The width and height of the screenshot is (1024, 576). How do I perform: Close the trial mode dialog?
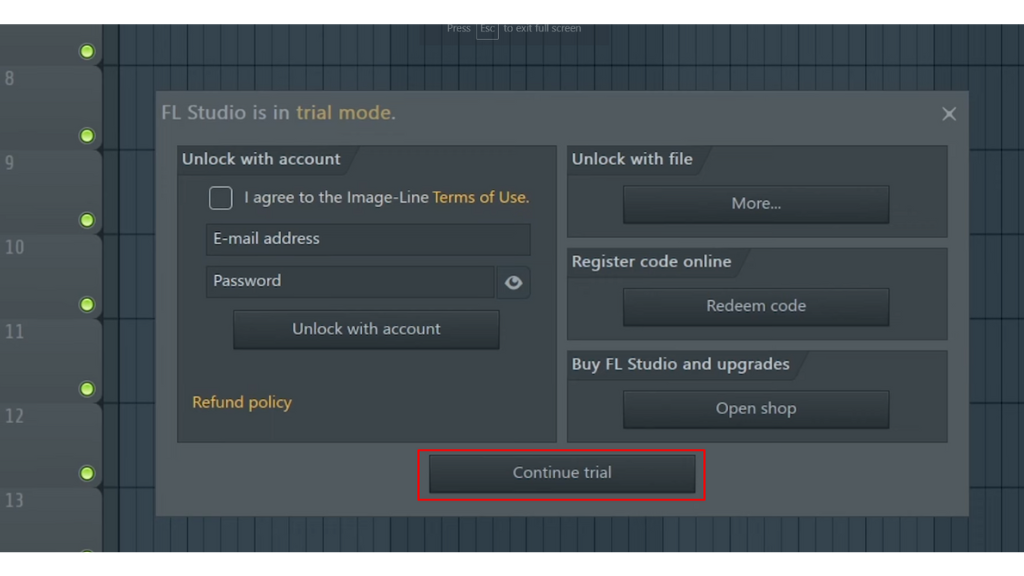click(x=949, y=114)
